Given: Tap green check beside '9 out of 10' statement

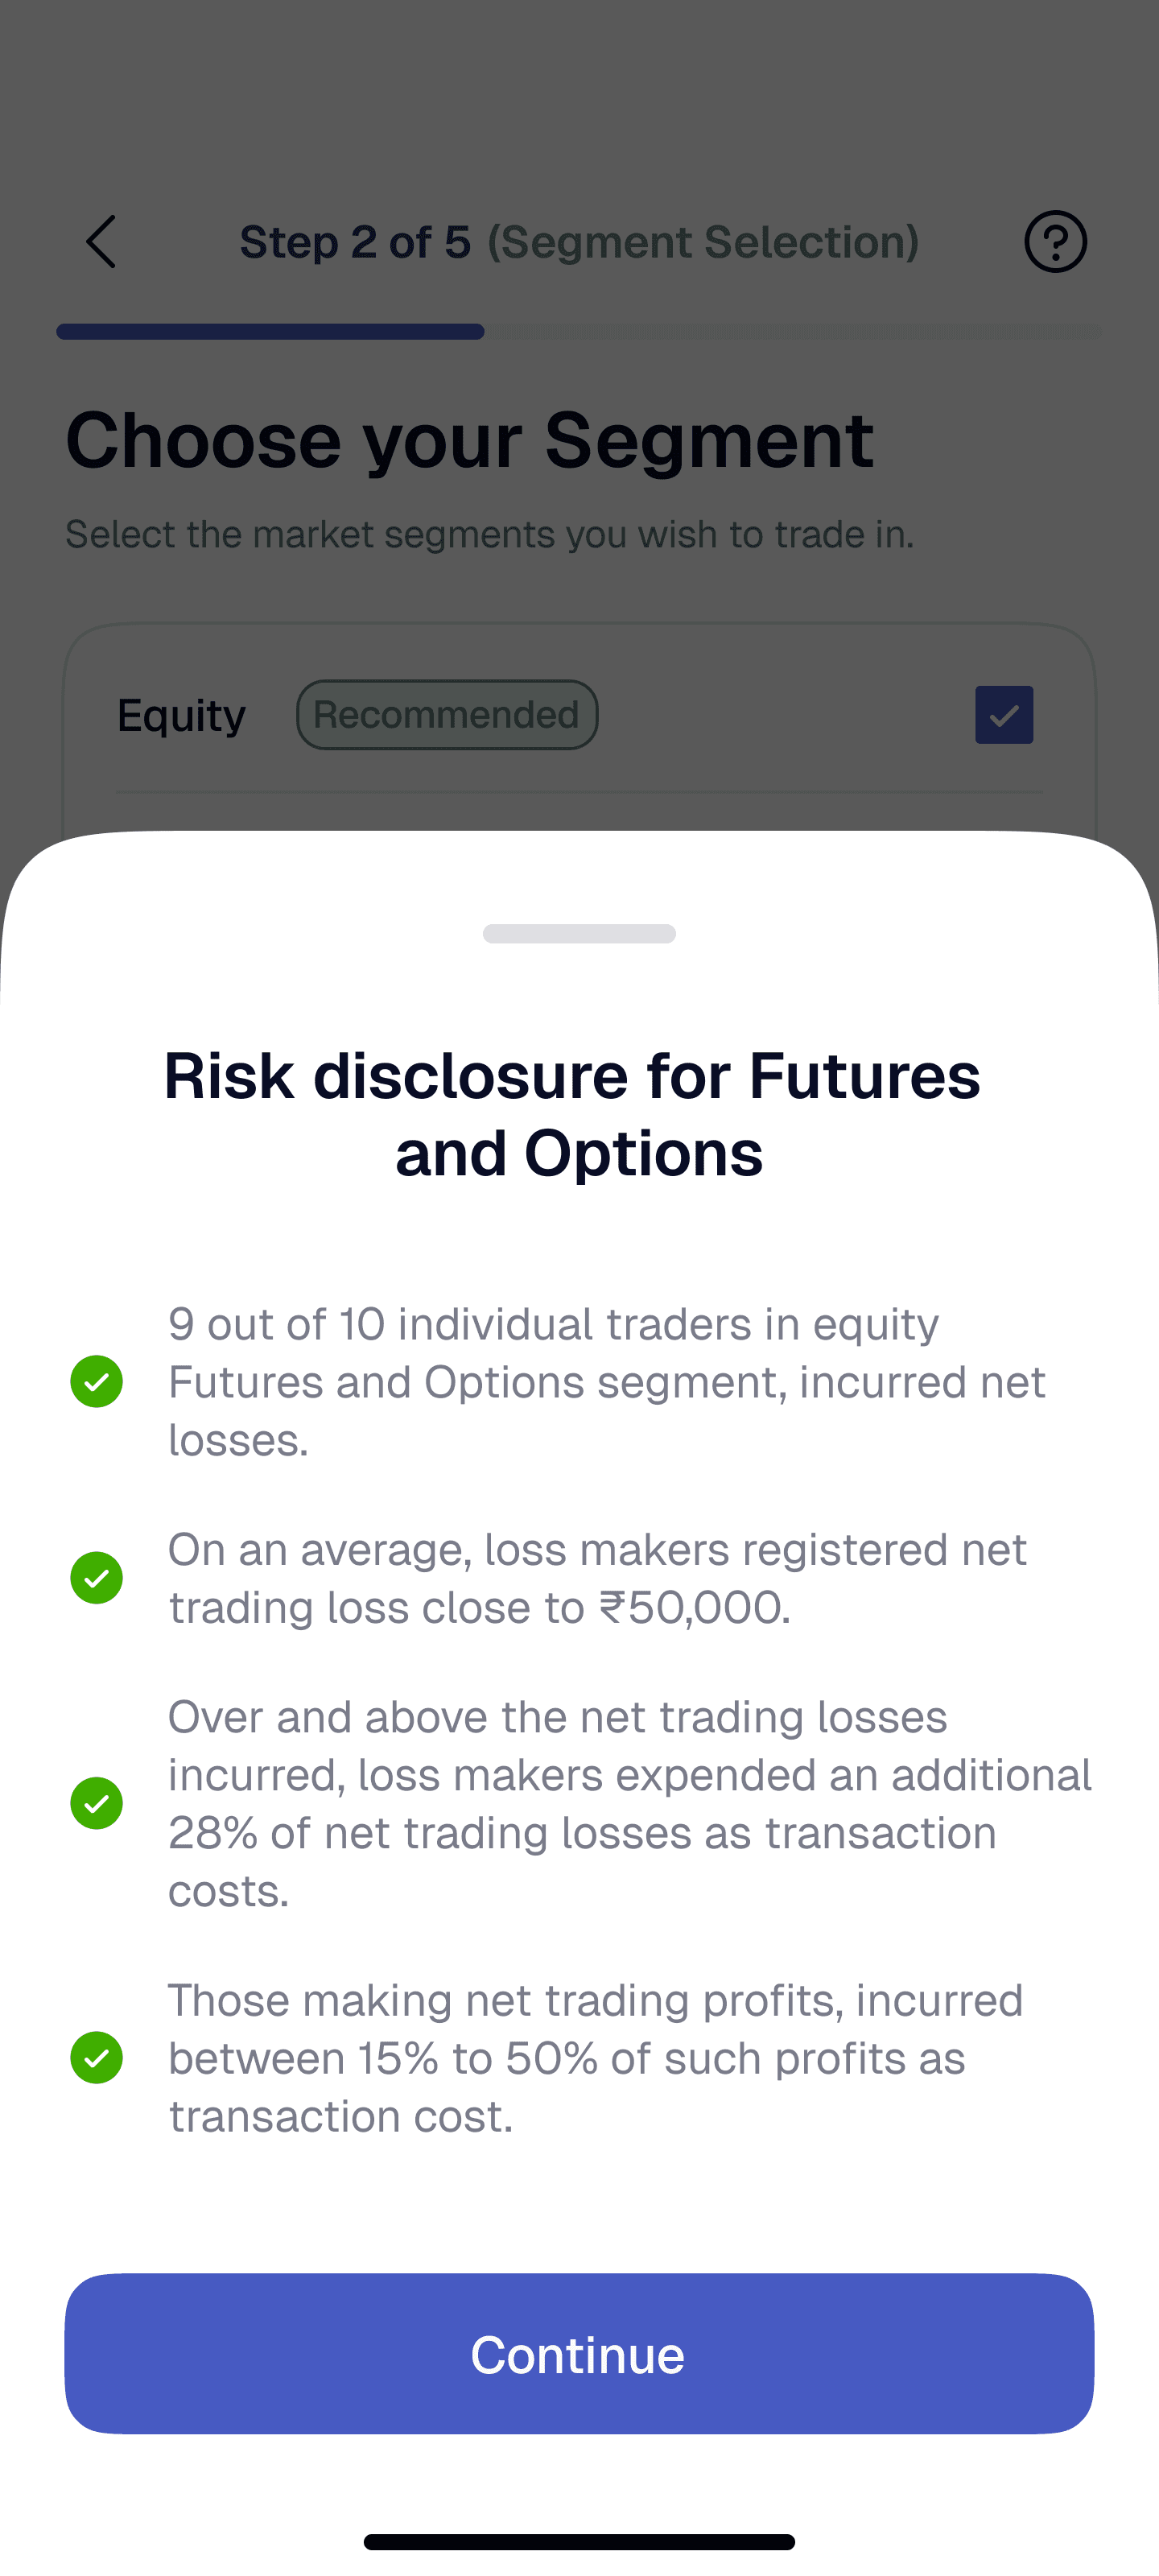Looking at the screenshot, I should (97, 1381).
